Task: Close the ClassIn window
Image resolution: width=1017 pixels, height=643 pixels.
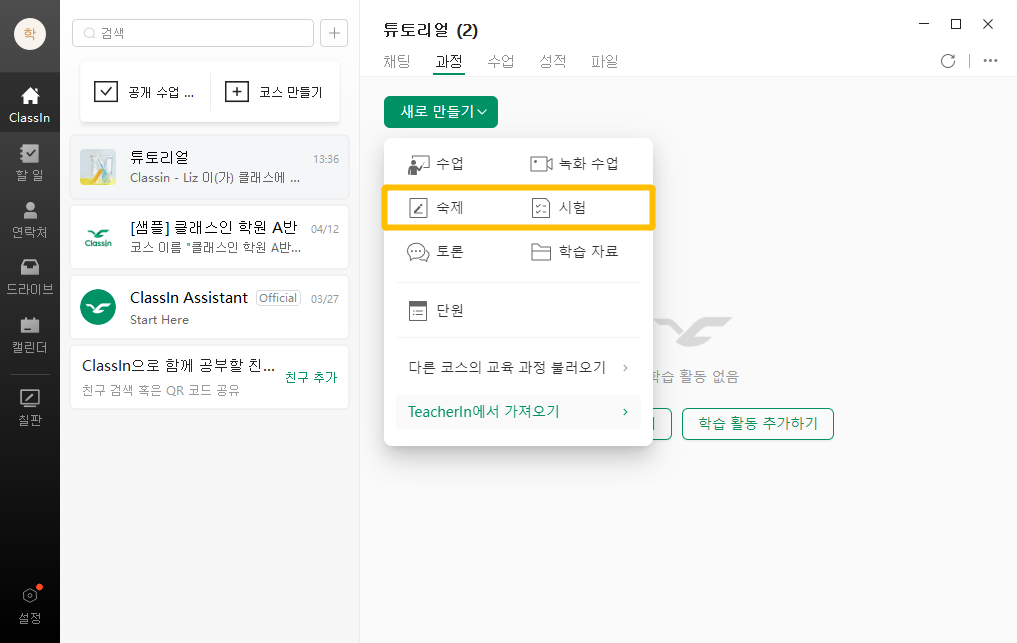Action: point(988,24)
